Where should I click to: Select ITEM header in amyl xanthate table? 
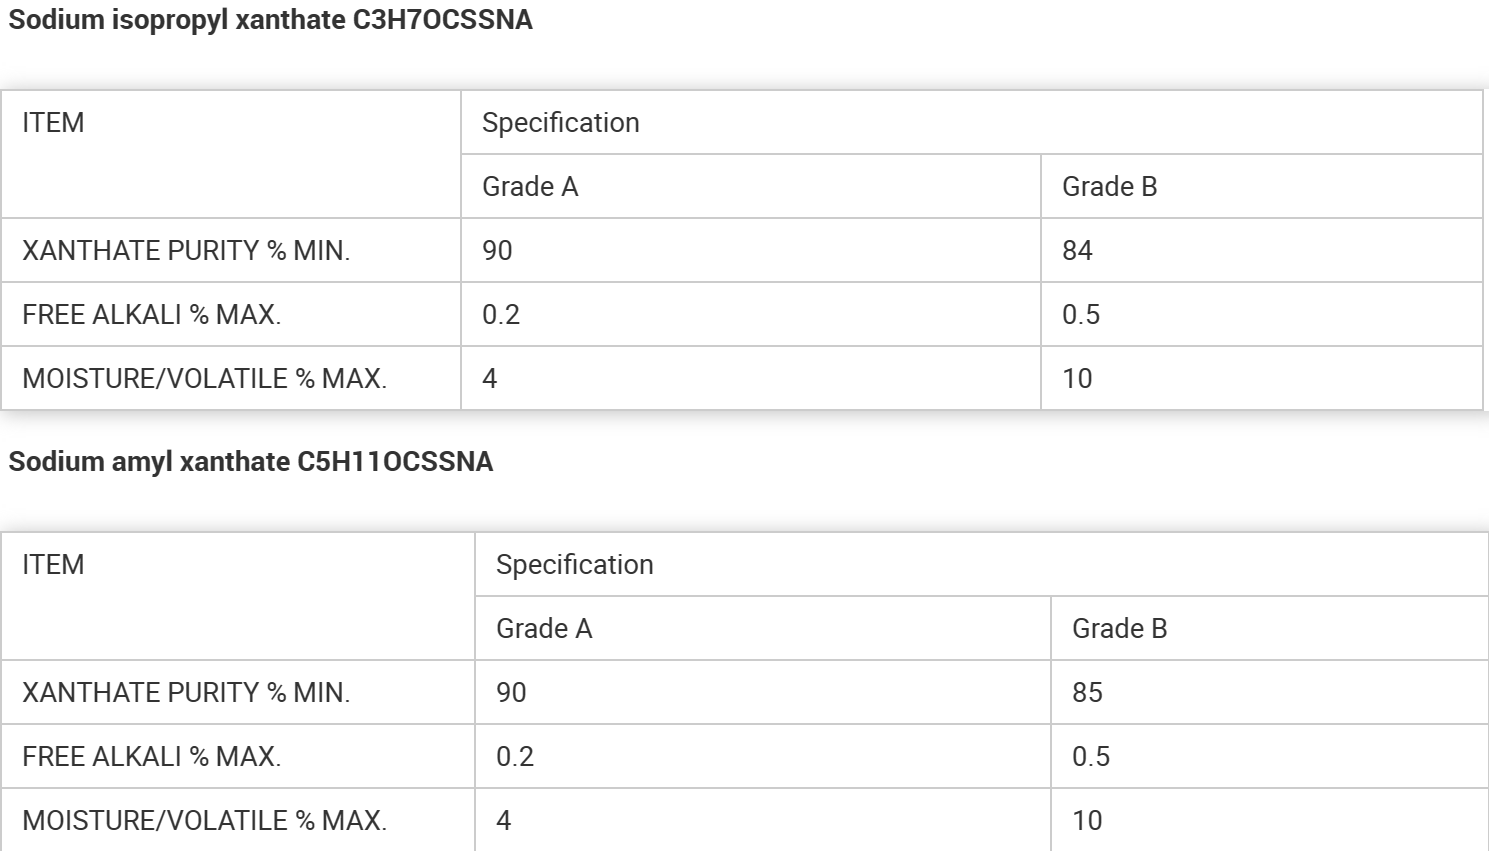[53, 565]
